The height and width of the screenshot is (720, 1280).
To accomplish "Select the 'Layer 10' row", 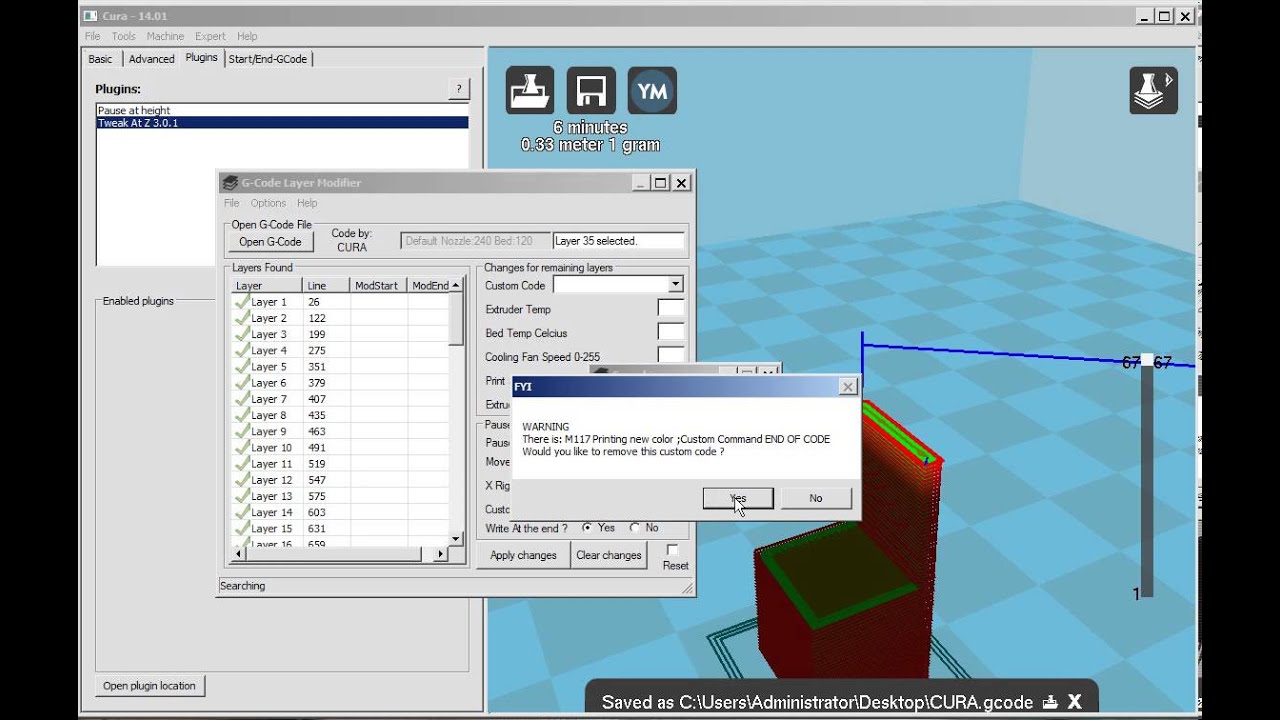I will point(340,447).
